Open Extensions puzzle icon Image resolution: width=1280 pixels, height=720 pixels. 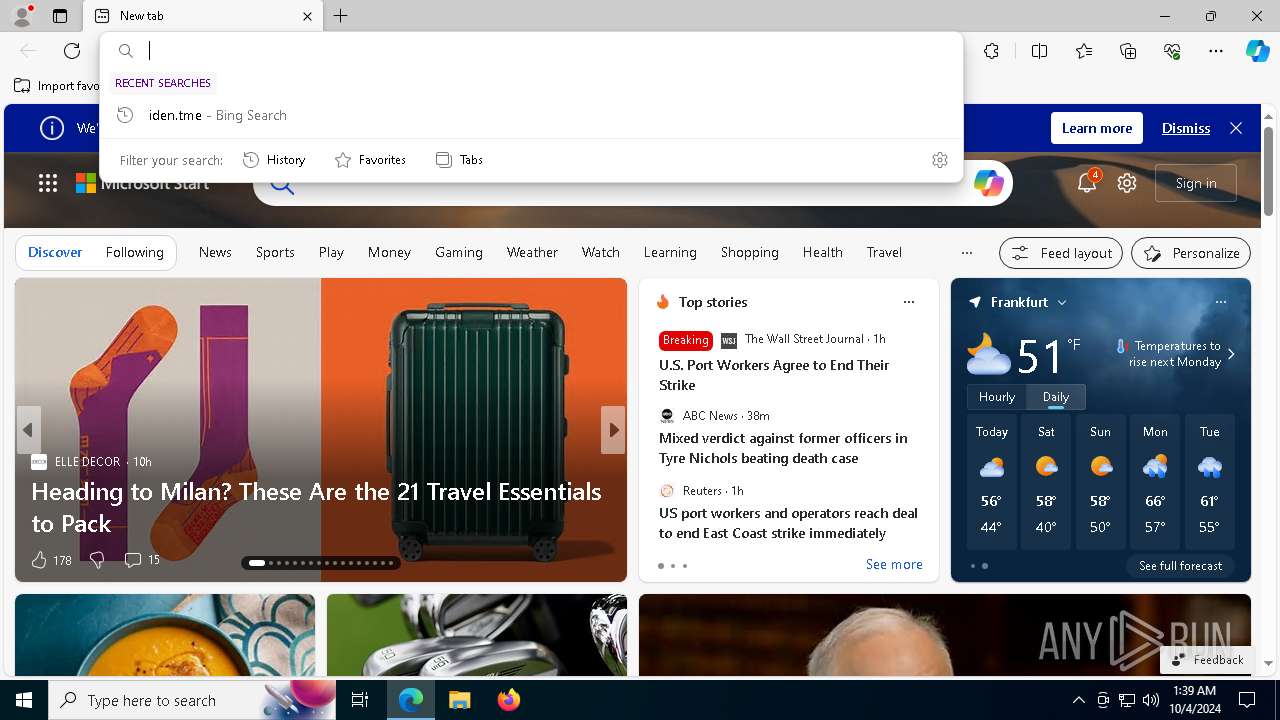point(991,51)
